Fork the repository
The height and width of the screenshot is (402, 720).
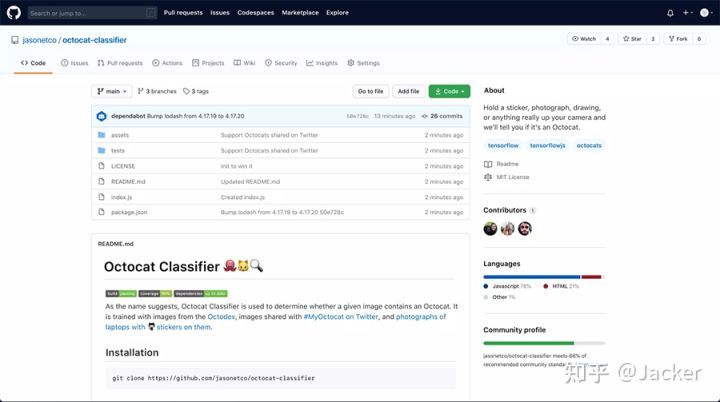pyautogui.click(x=678, y=39)
